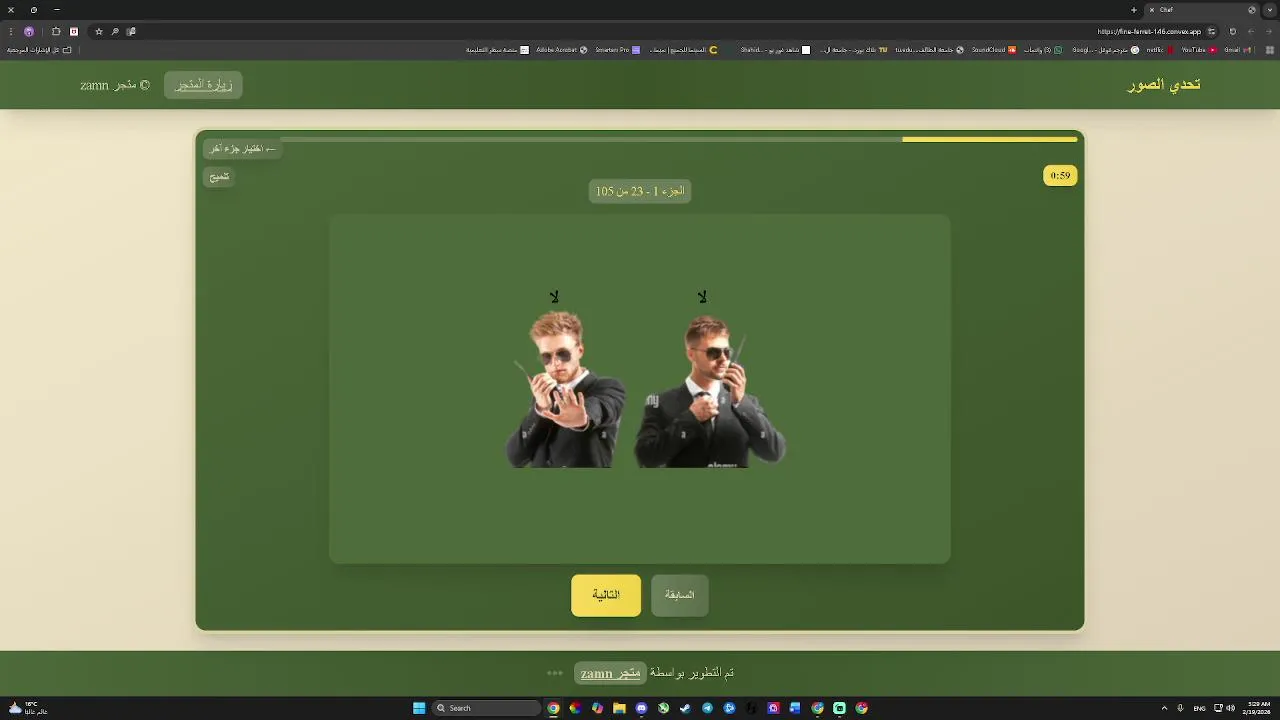The height and width of the screenshot is (720, 1280).
Task: Click the ENG language indicator
Action: point(1199,708)
